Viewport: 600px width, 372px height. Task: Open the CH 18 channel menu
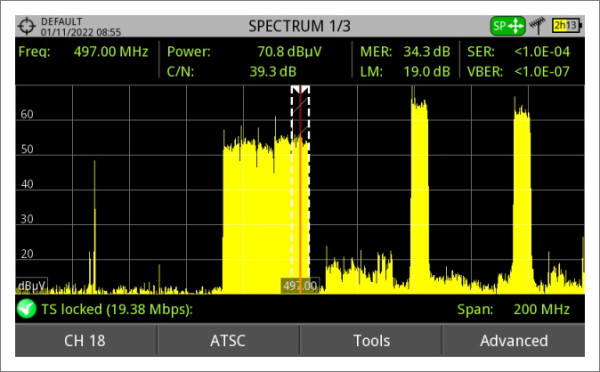click(x=85, y=341)
